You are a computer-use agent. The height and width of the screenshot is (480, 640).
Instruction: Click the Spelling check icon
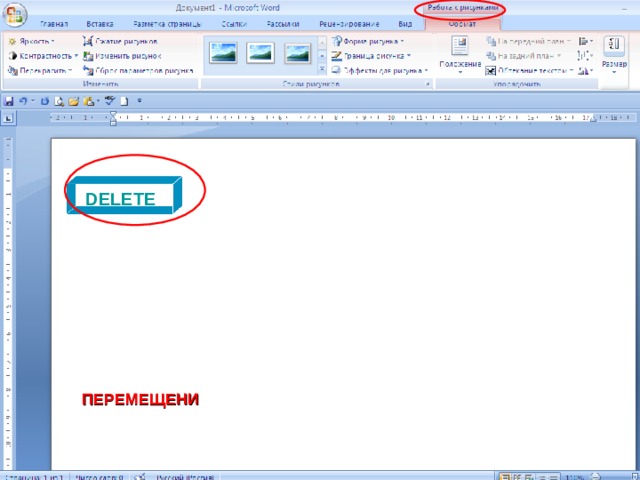tap(110, 101)
